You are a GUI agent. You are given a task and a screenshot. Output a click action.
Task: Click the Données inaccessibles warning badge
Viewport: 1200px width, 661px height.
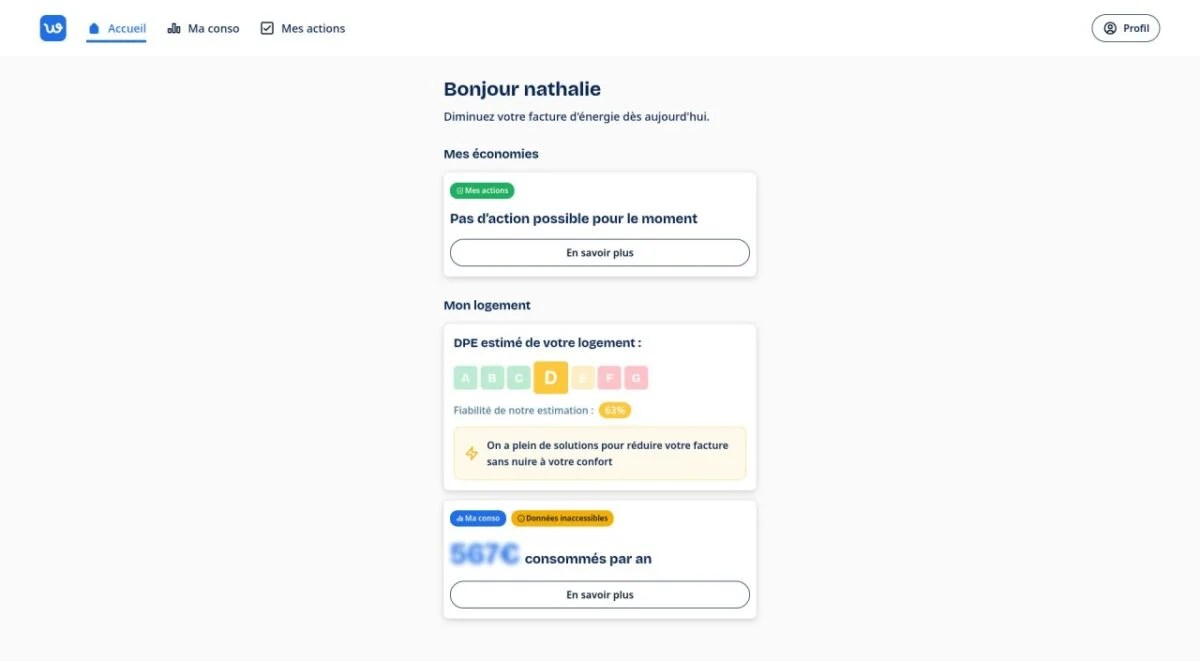coord(562,519)
